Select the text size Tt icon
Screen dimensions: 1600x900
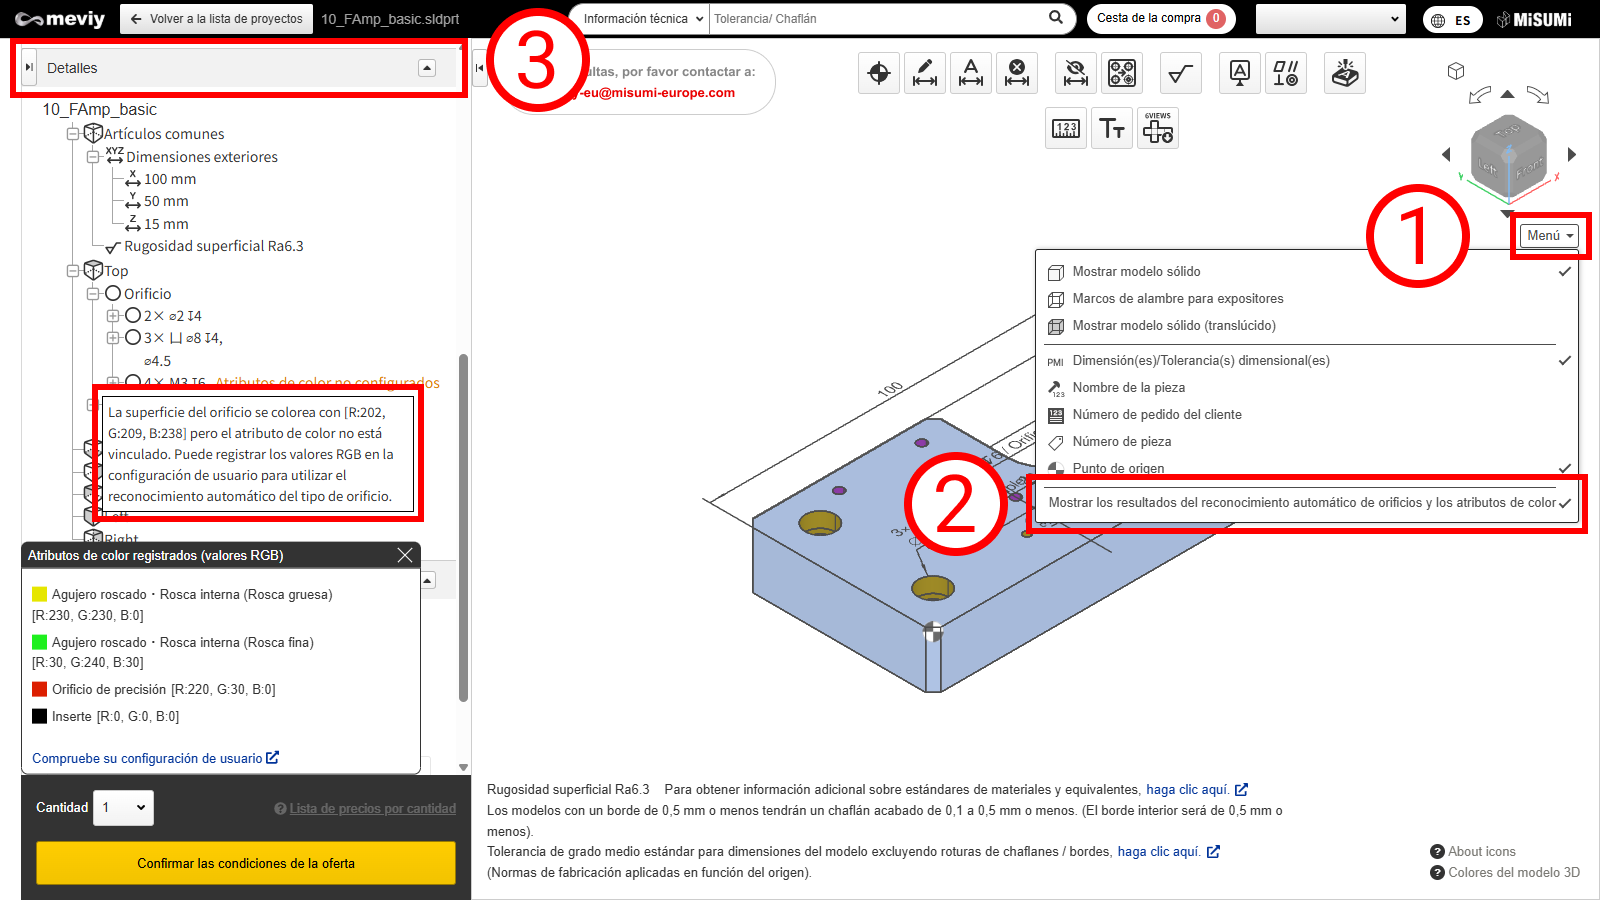(1112, 128)
